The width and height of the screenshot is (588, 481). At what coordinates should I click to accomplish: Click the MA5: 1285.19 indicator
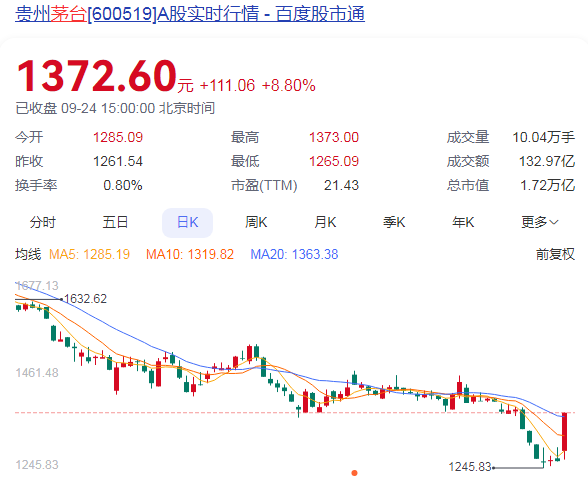click(x=89, y=254)
